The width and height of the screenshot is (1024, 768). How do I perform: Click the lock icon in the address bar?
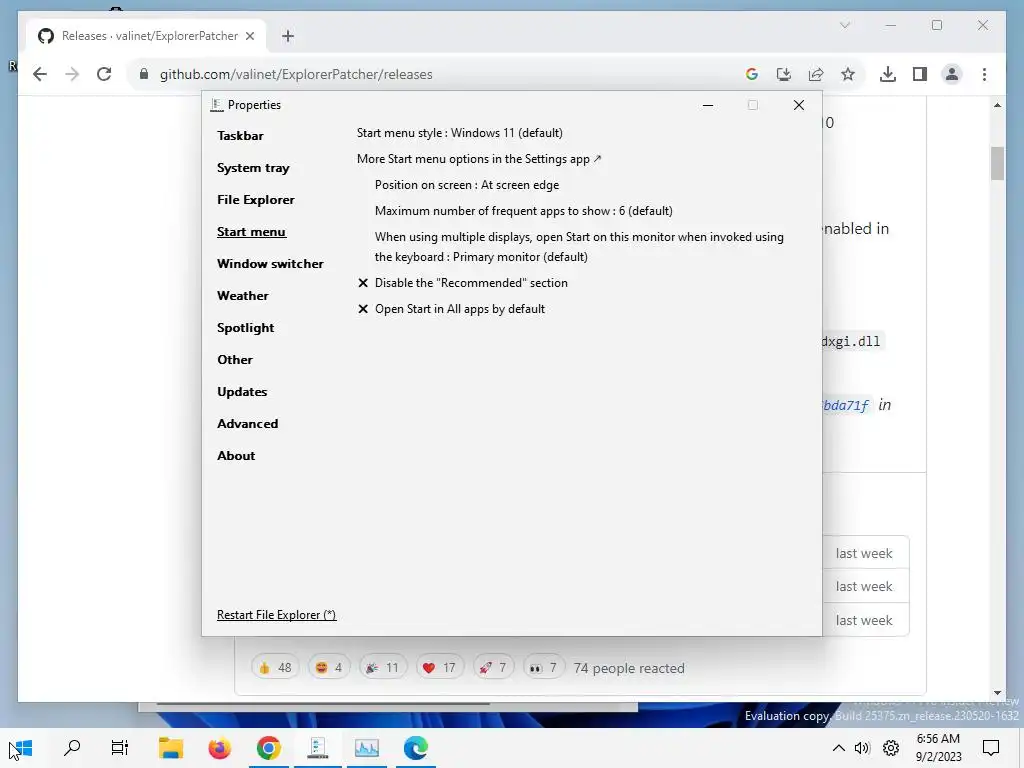click(144, 74)
